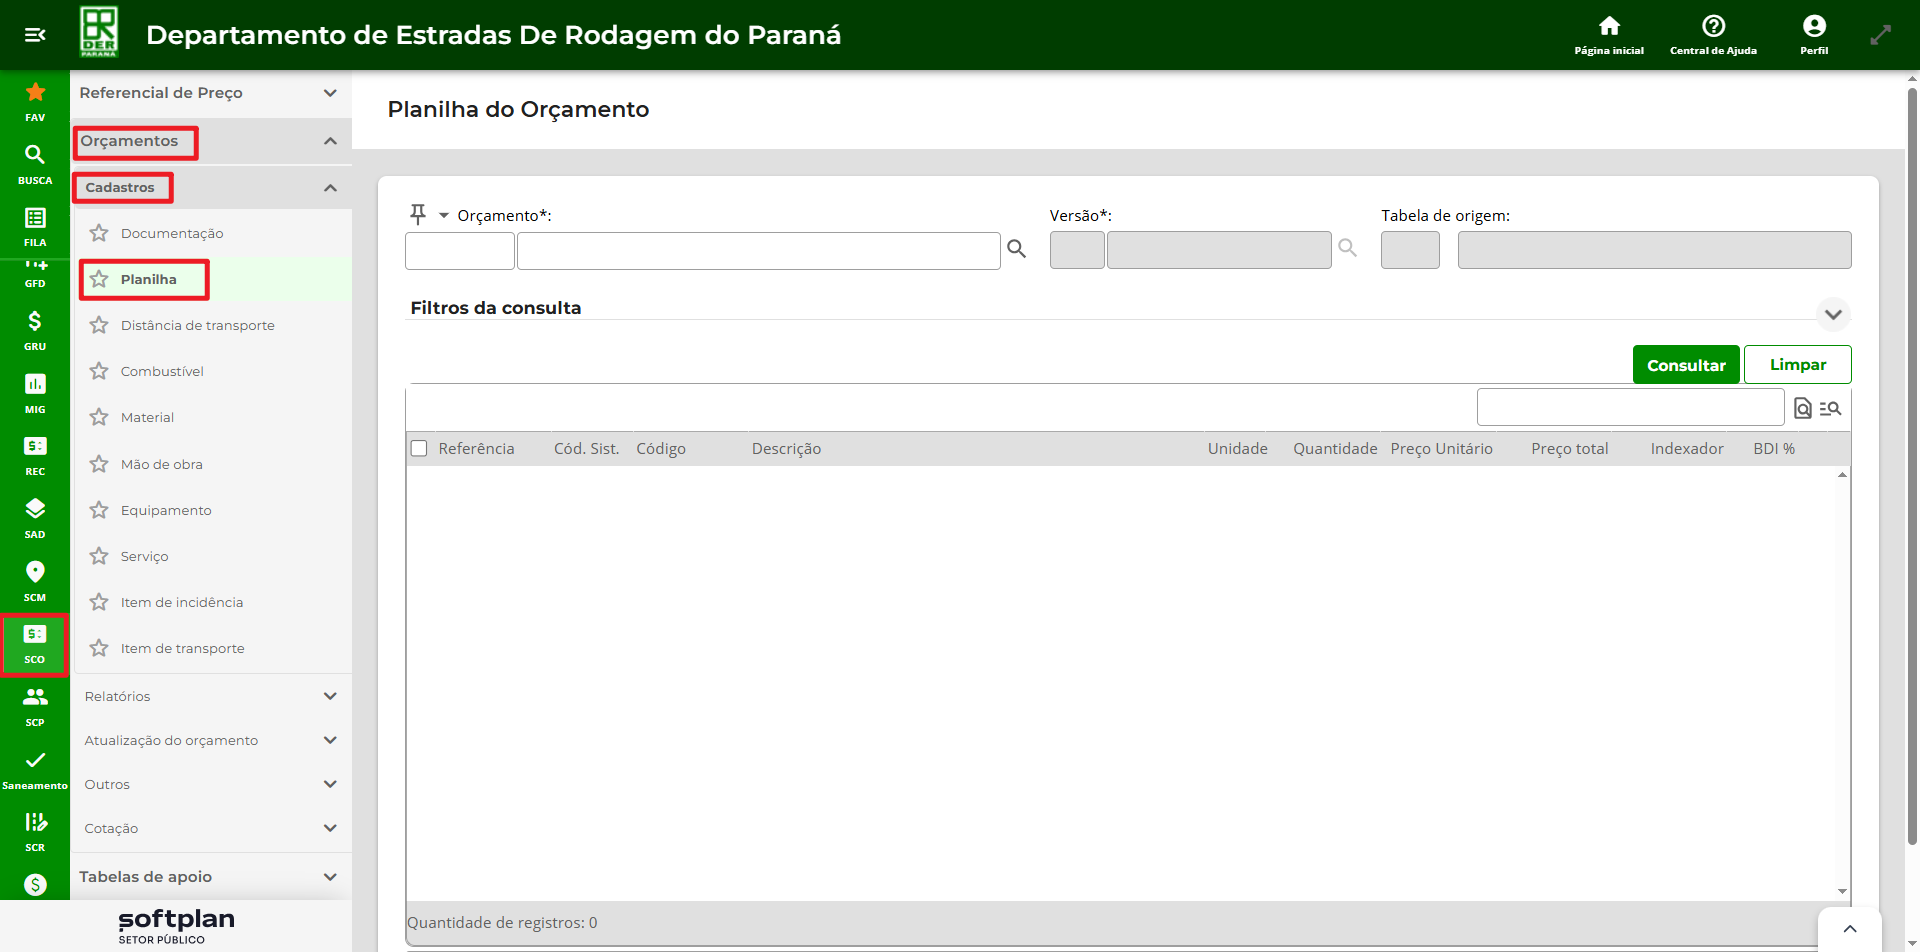Image resolution: width=1920 pixels, height=952 pixels.
Task: Expand the Filtros da consulta panel
Action: (1832, 314)
